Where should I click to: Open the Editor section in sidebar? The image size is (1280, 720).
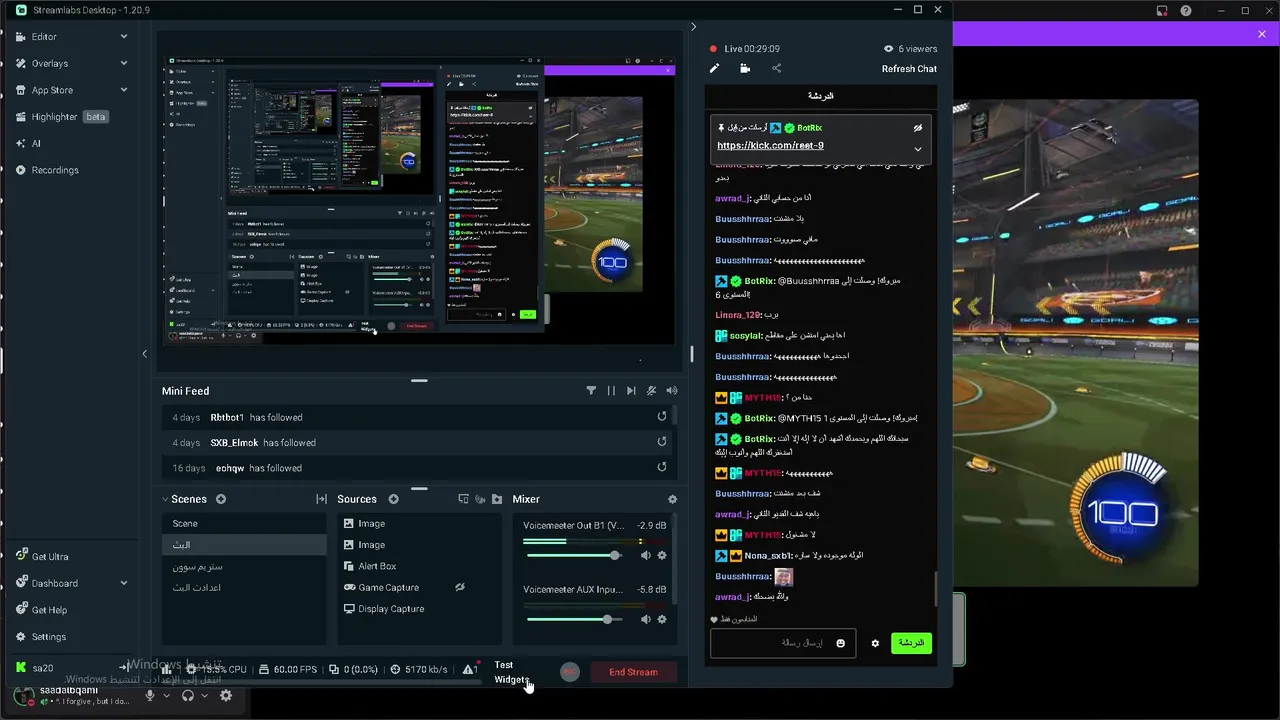coord(44,36)
